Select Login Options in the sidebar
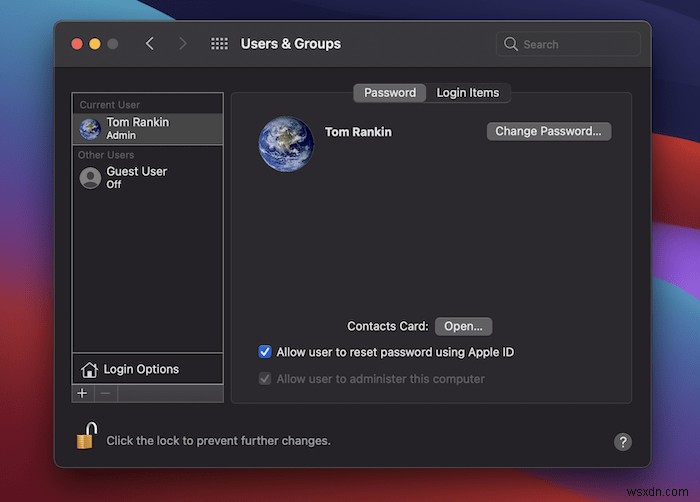Screen dimensions: 700x502 coord(147,369)
